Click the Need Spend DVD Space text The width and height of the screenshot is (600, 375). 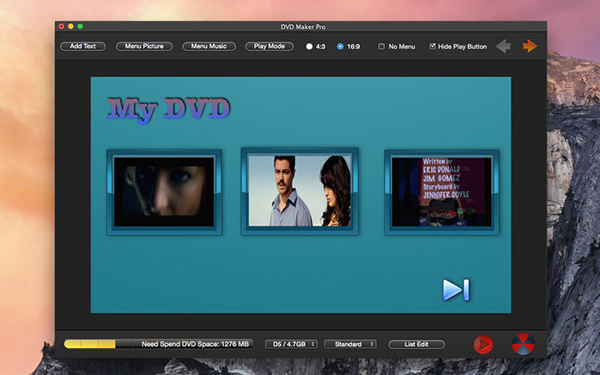point(195,344)
